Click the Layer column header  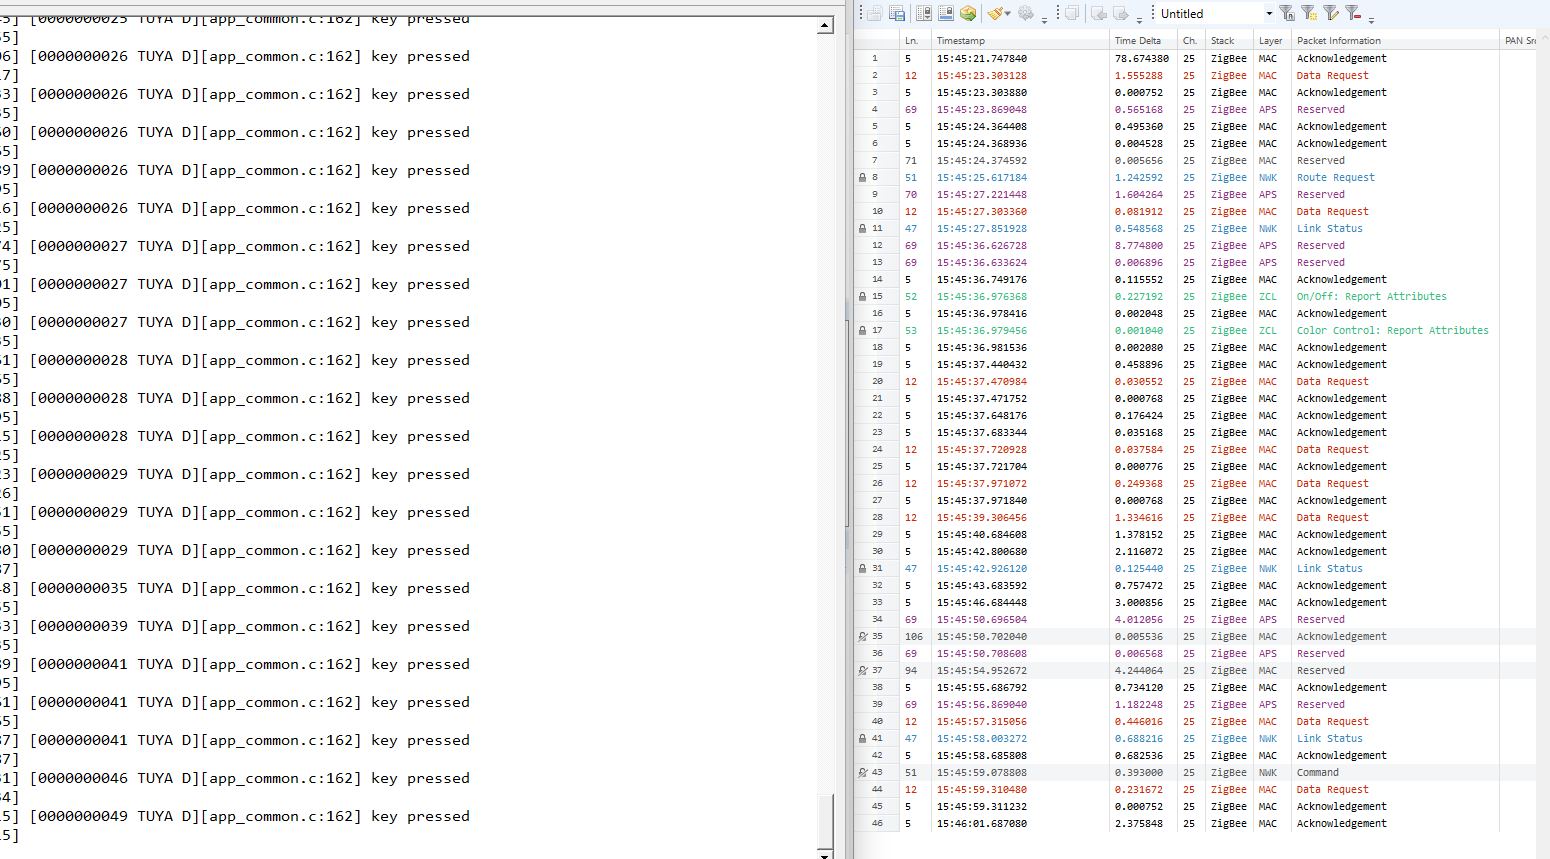pyautogui.click(x=1270, y=41)
